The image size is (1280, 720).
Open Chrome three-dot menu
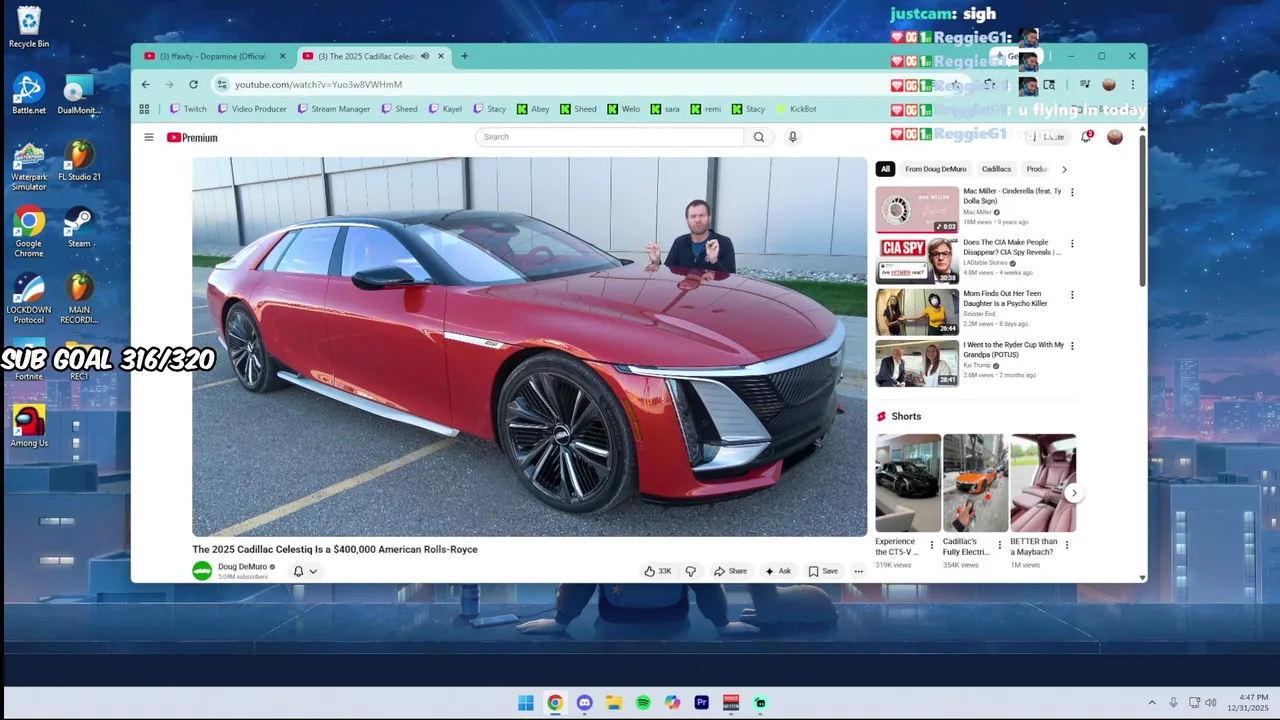(1133, 84)
